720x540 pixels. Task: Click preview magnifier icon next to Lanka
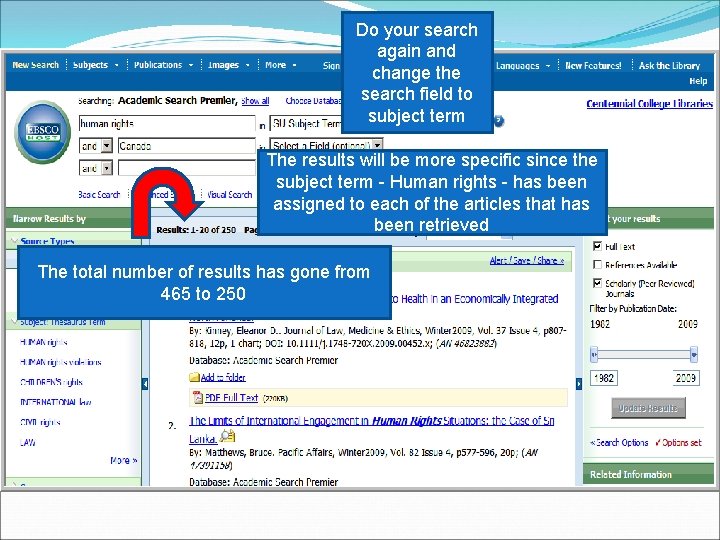[x=227, y=436]
